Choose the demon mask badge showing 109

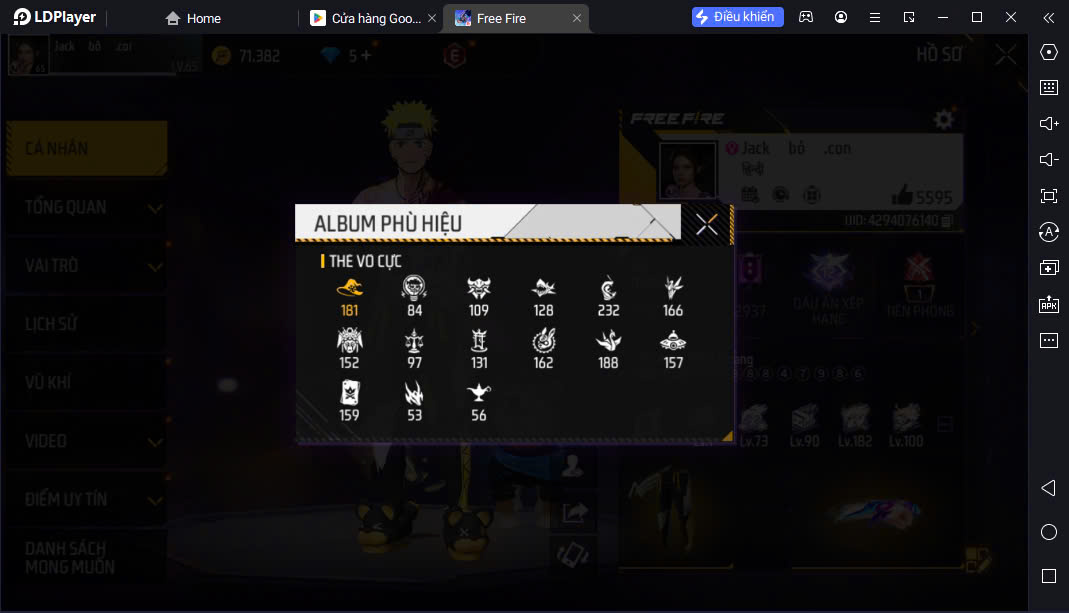479,297
